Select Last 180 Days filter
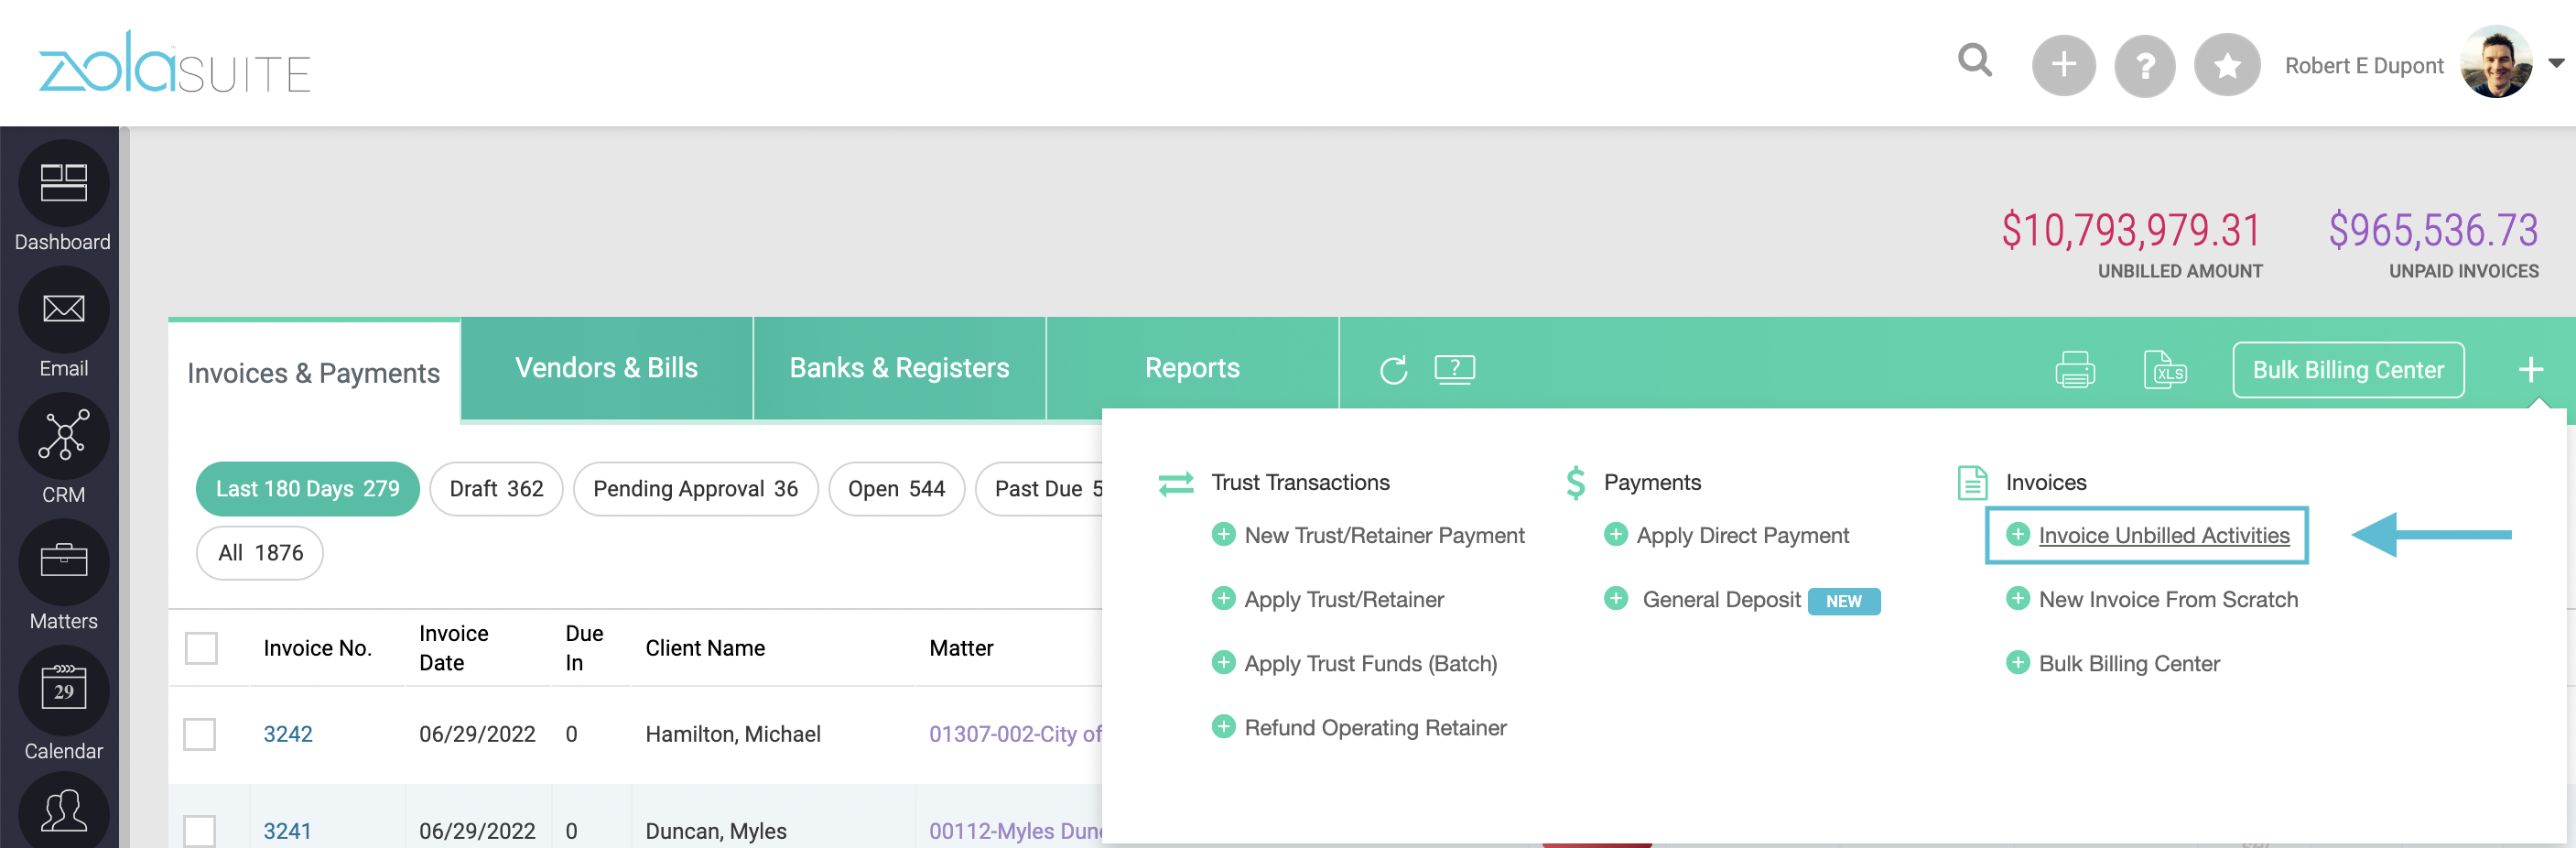The height and width of the screenshot is (848, 2576). tap(307, 488)
